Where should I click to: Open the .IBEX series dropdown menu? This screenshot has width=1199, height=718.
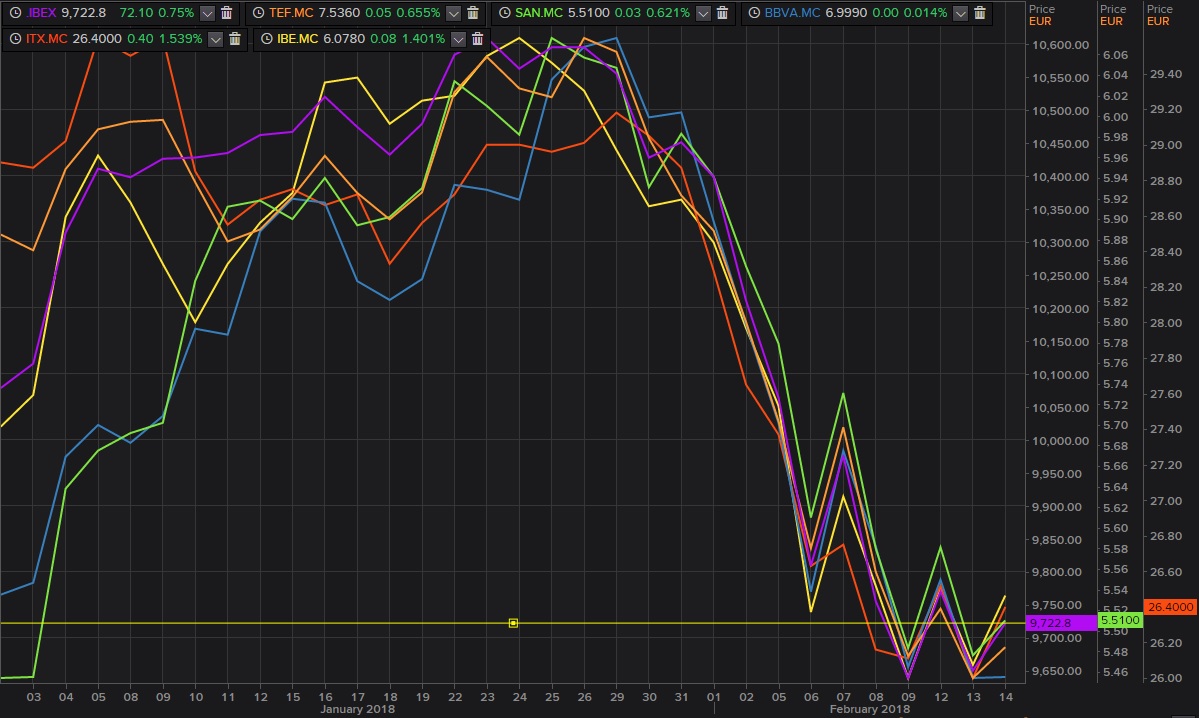pyautogui.click(x=207, y=13)
